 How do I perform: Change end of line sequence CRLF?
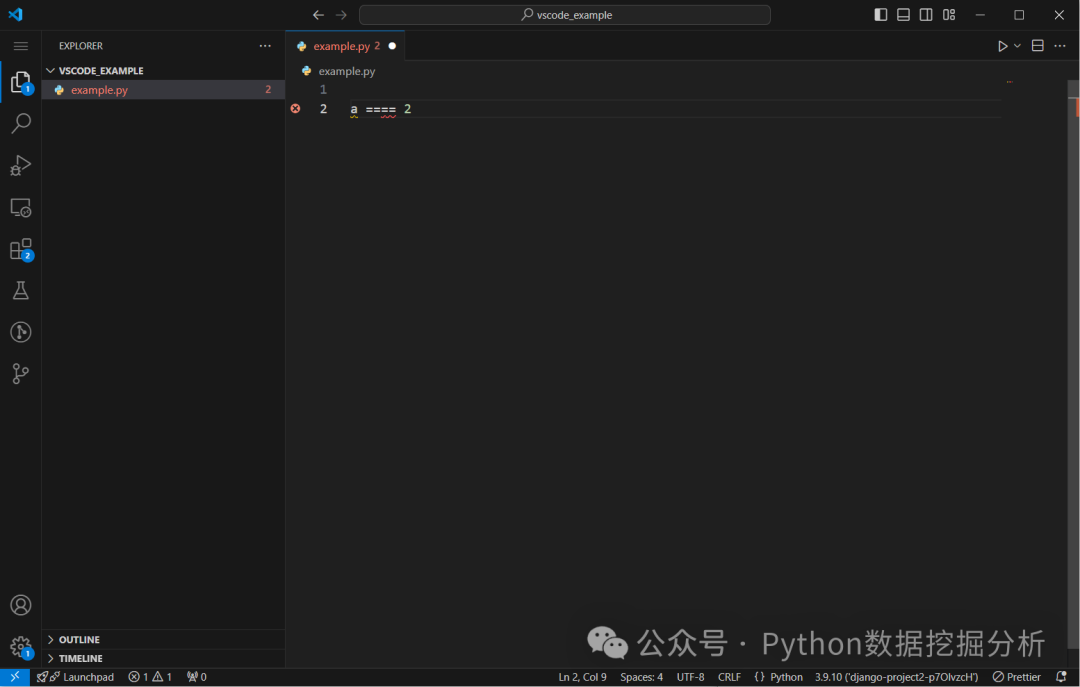pos(729,677)
